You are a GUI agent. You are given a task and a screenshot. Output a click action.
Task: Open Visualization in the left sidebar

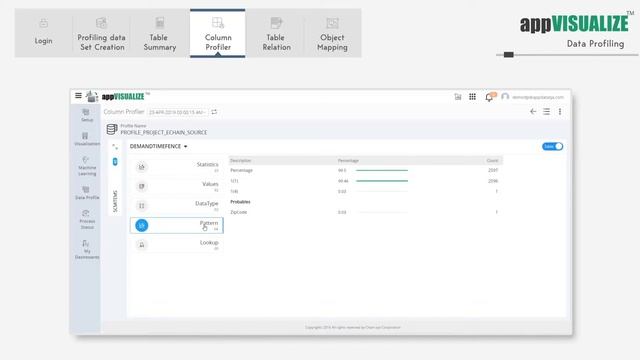click(x=86, y=139)
